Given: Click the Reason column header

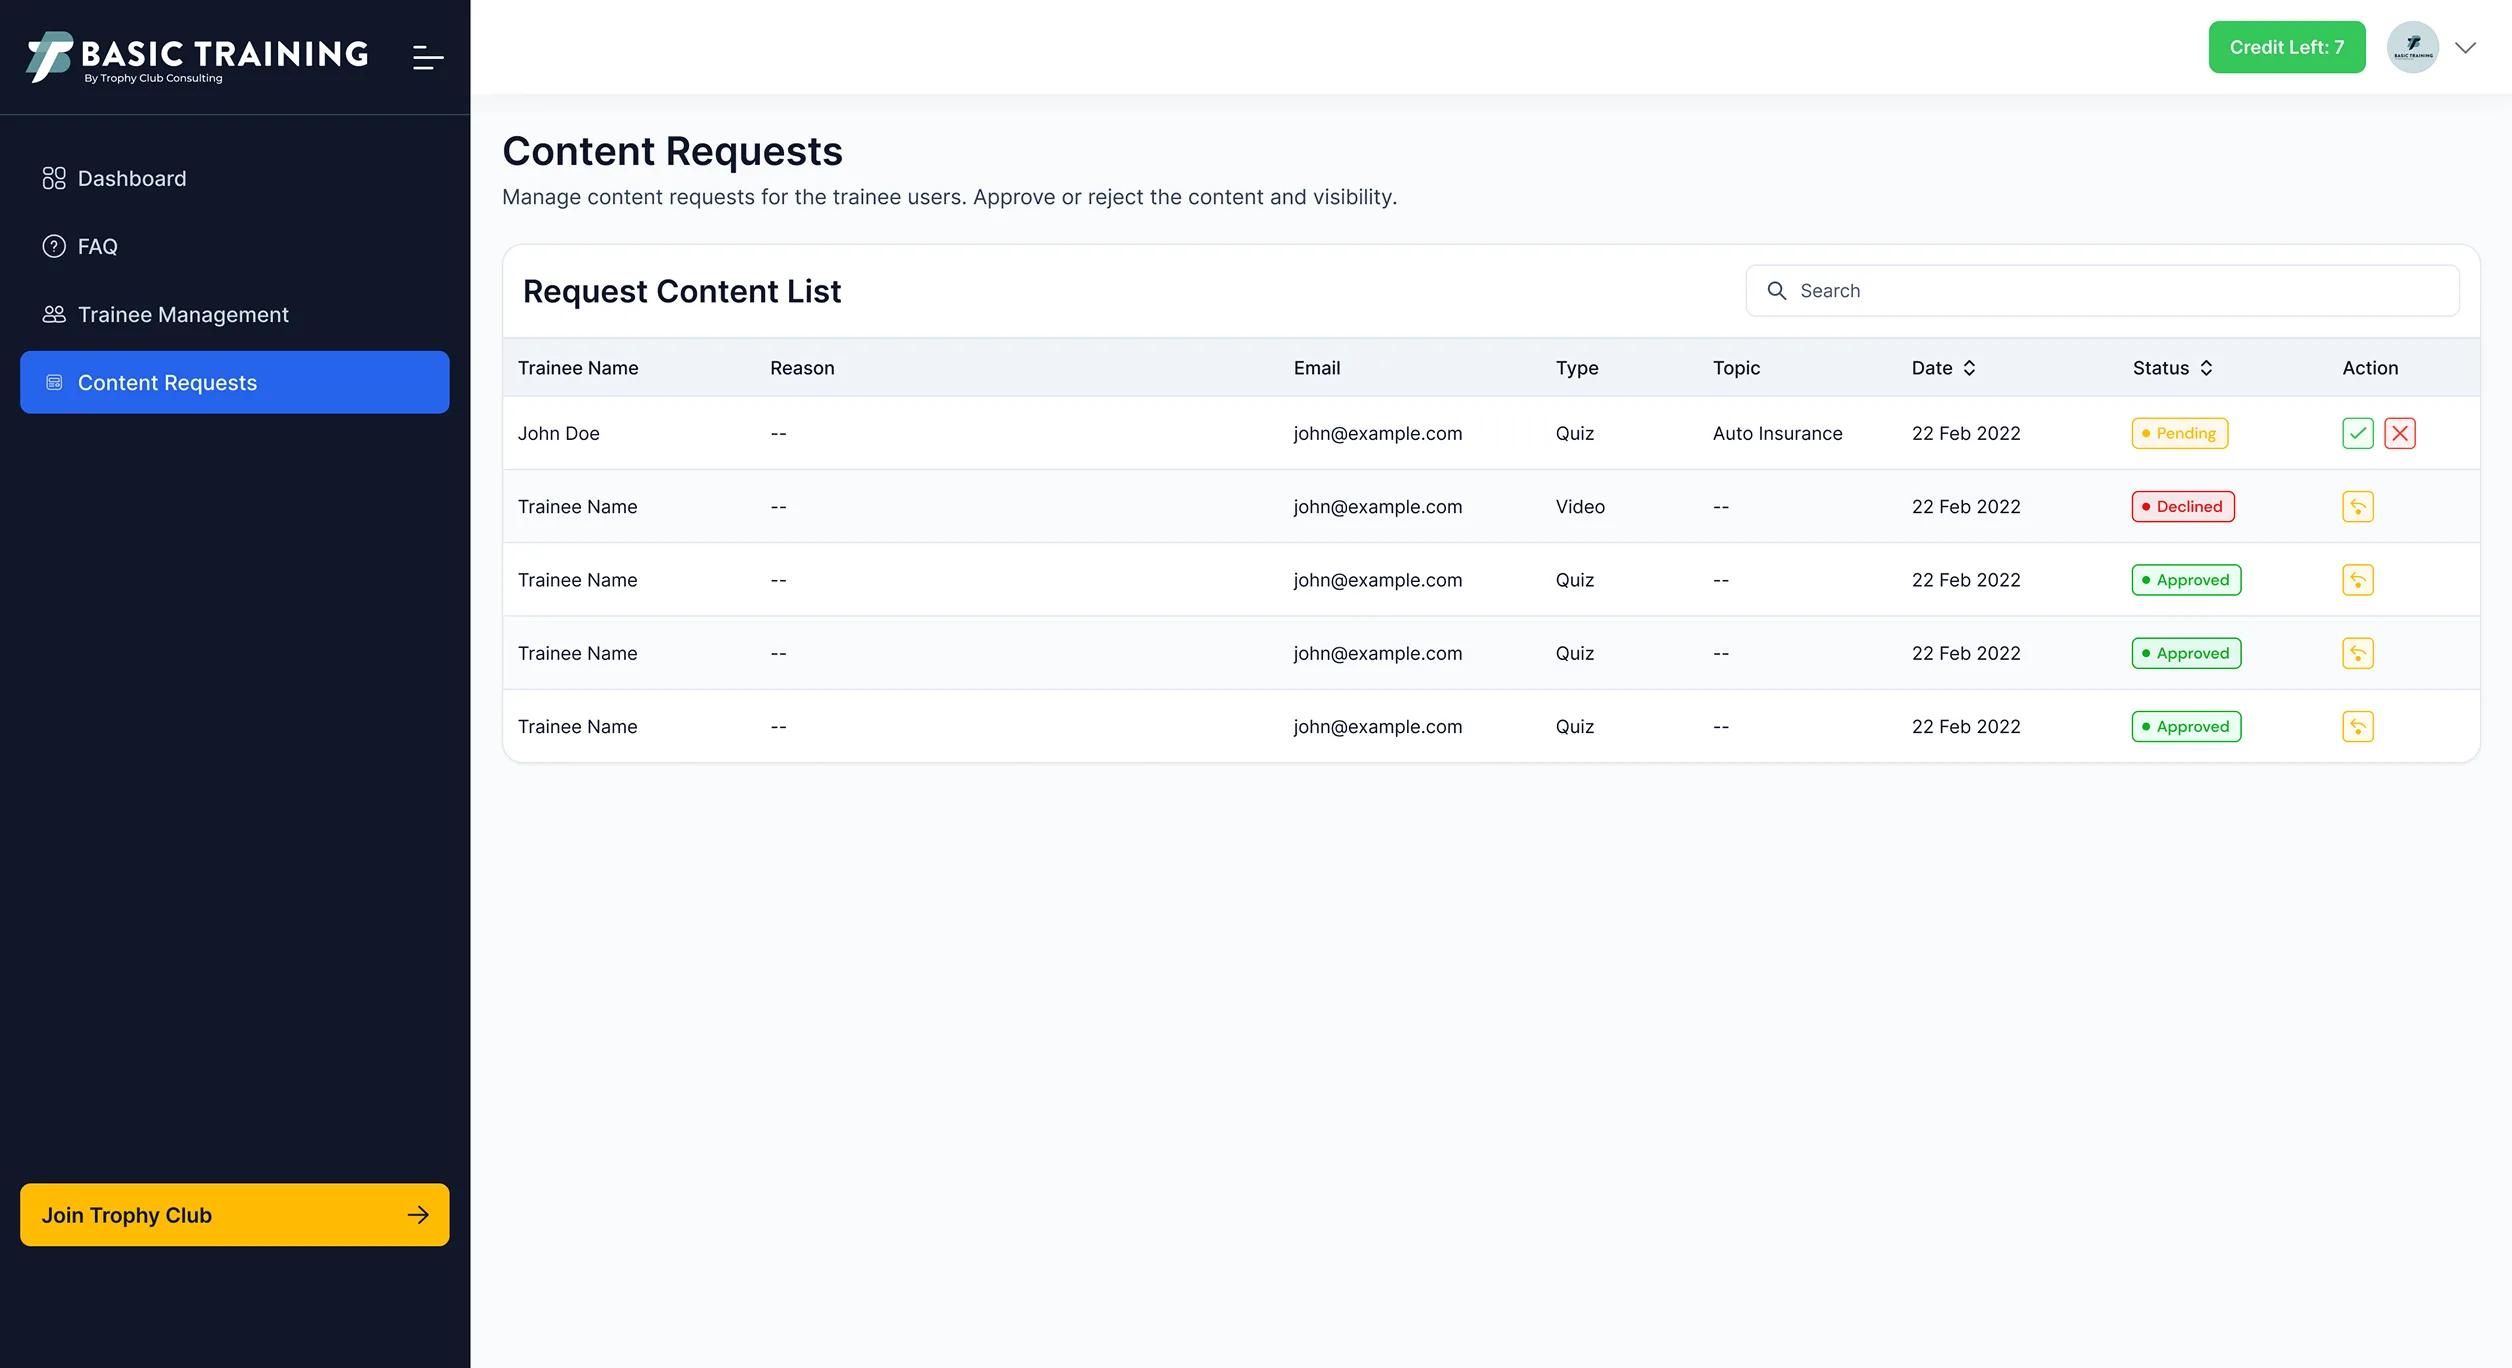Looking at the screenshot, I should tap(802, 368).
